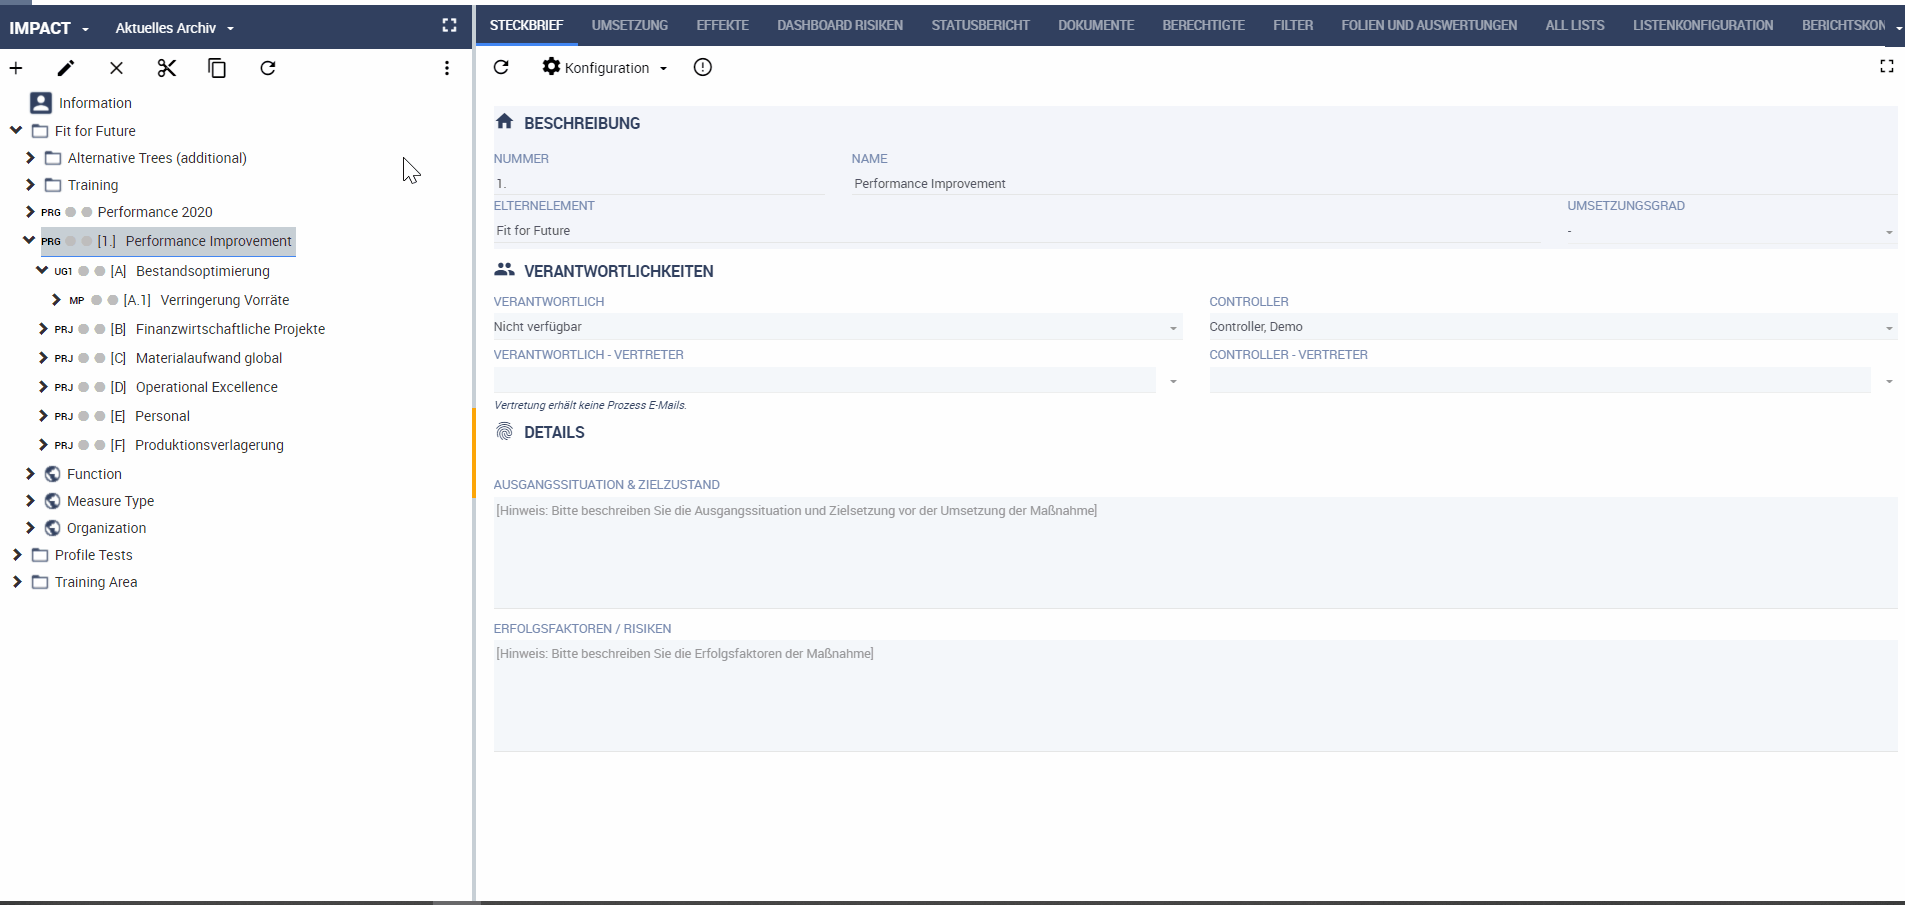This screenshot has width=1905, height=905.
Task: Click the folder icon of Profile Tests
Action: point(40,555)
